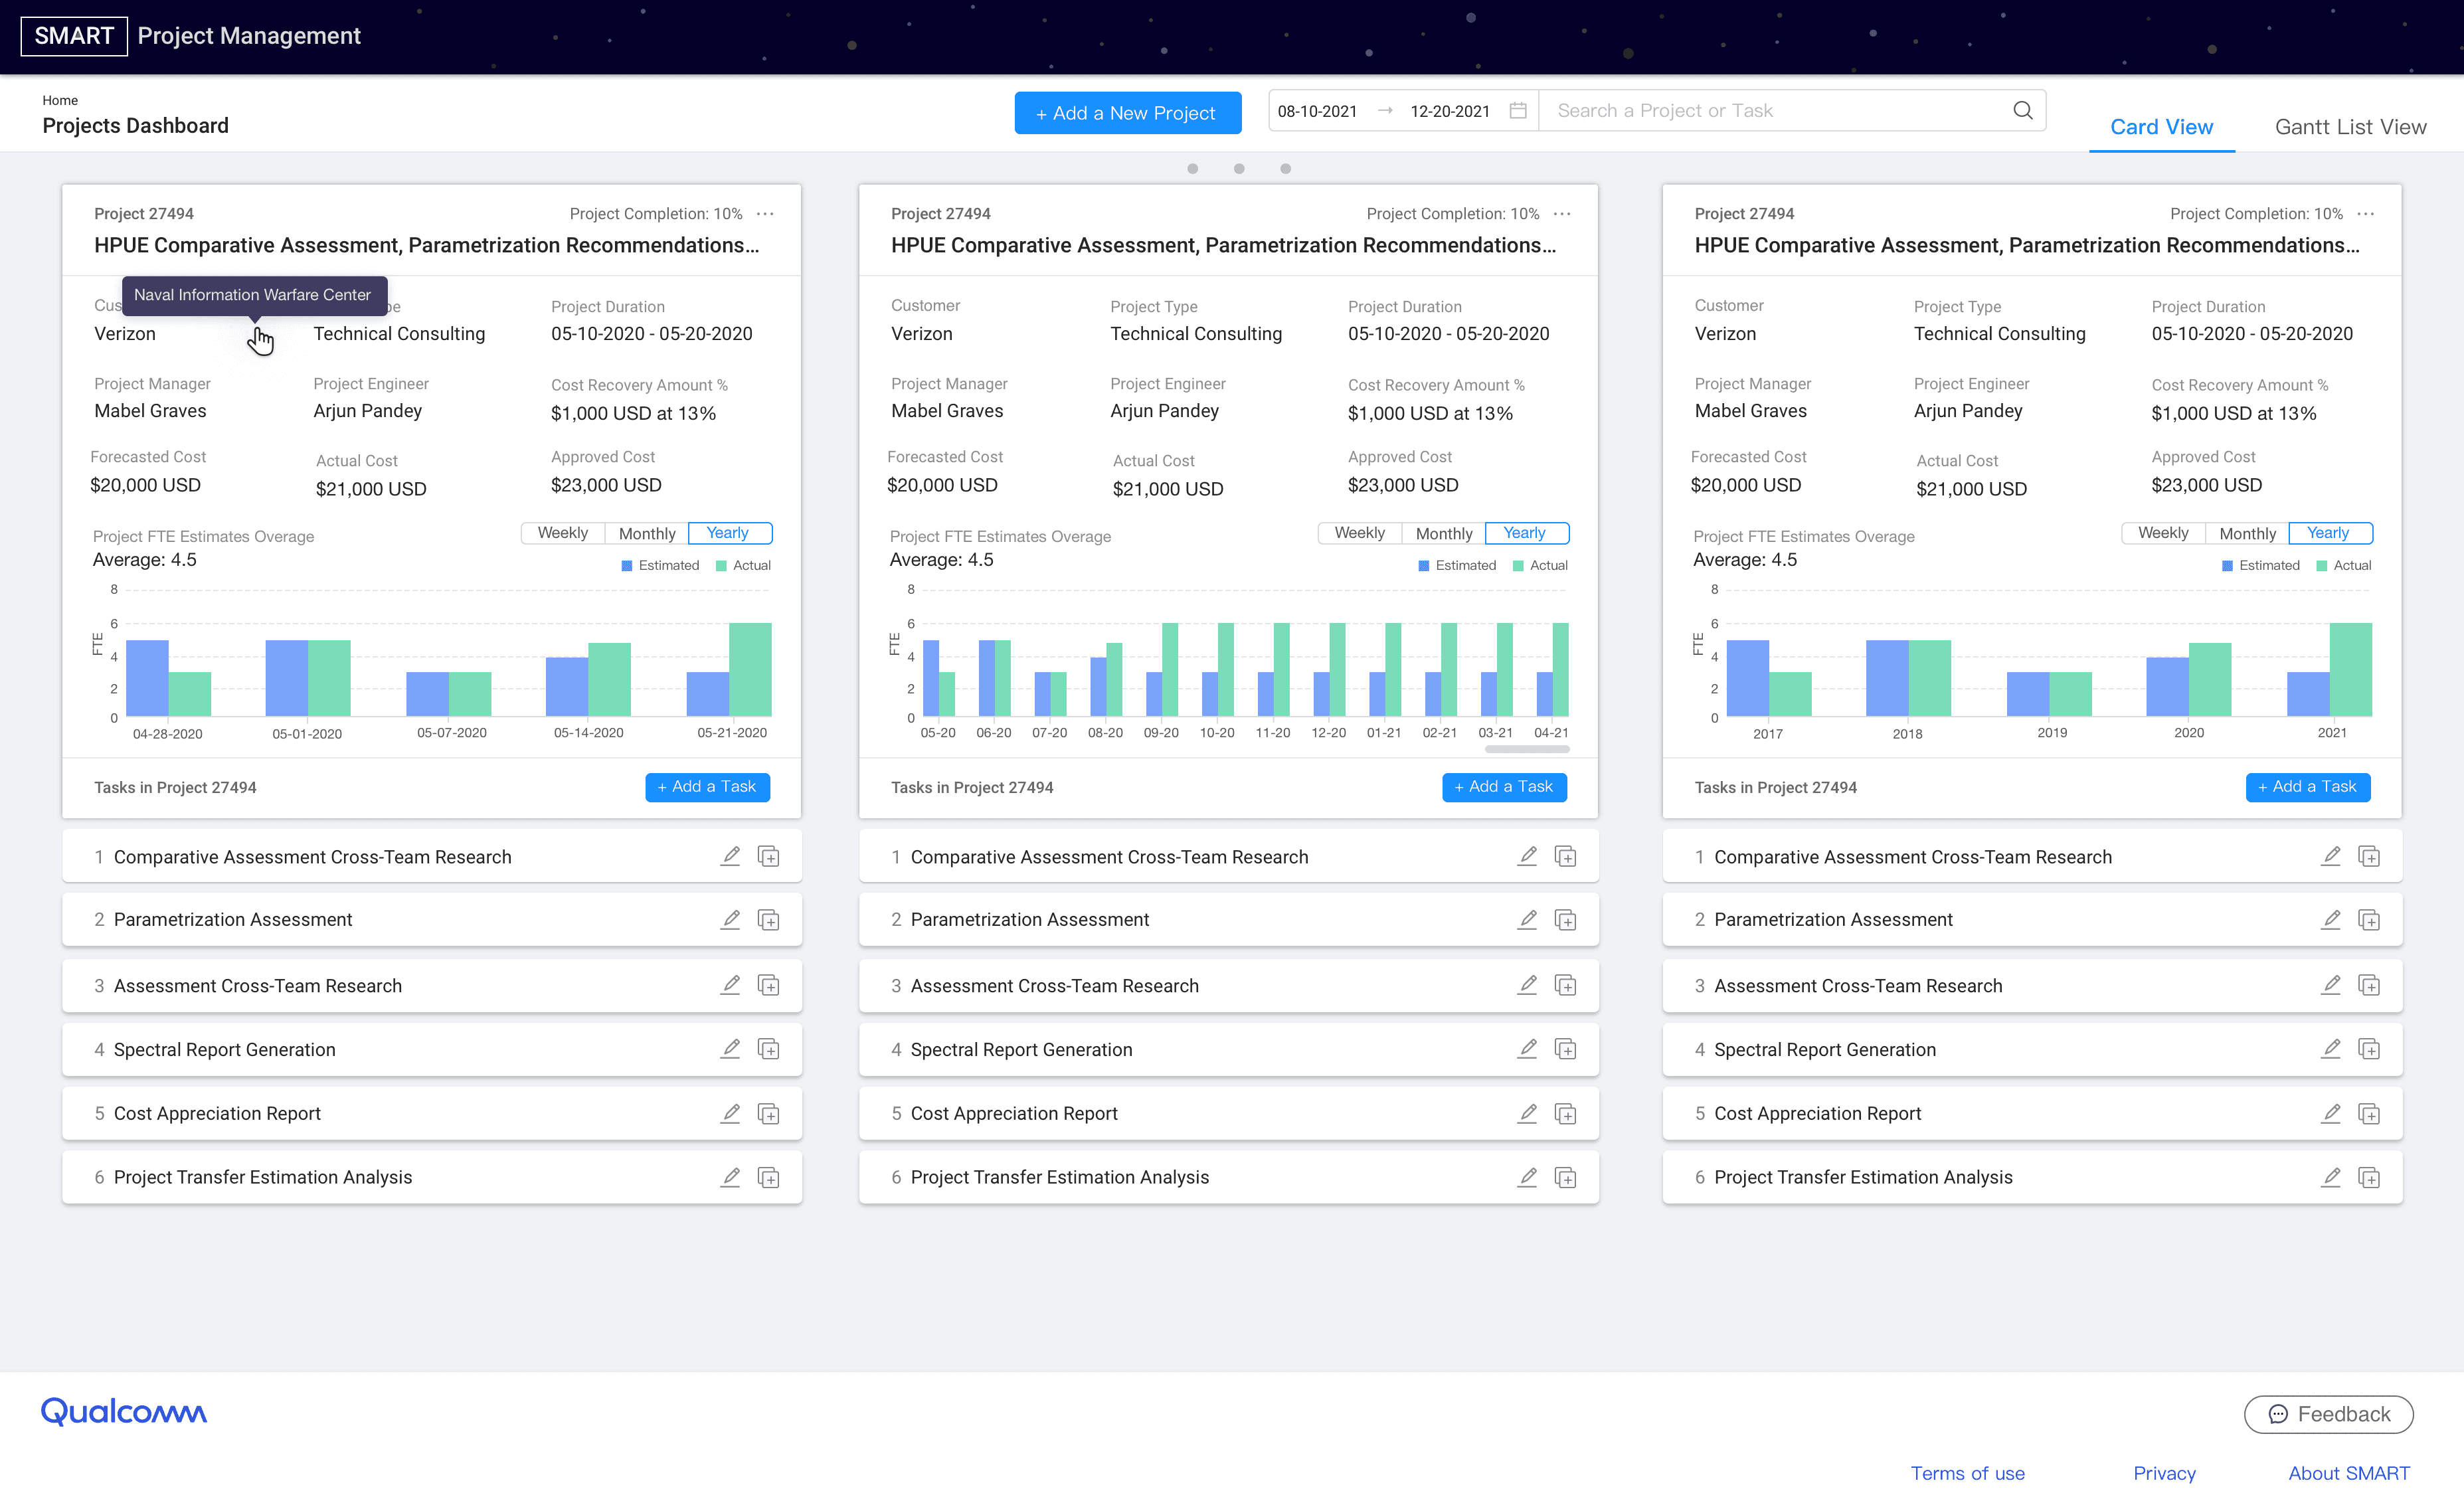Open About SMART link
2464x1505 pixels.
[2349, 1473]
